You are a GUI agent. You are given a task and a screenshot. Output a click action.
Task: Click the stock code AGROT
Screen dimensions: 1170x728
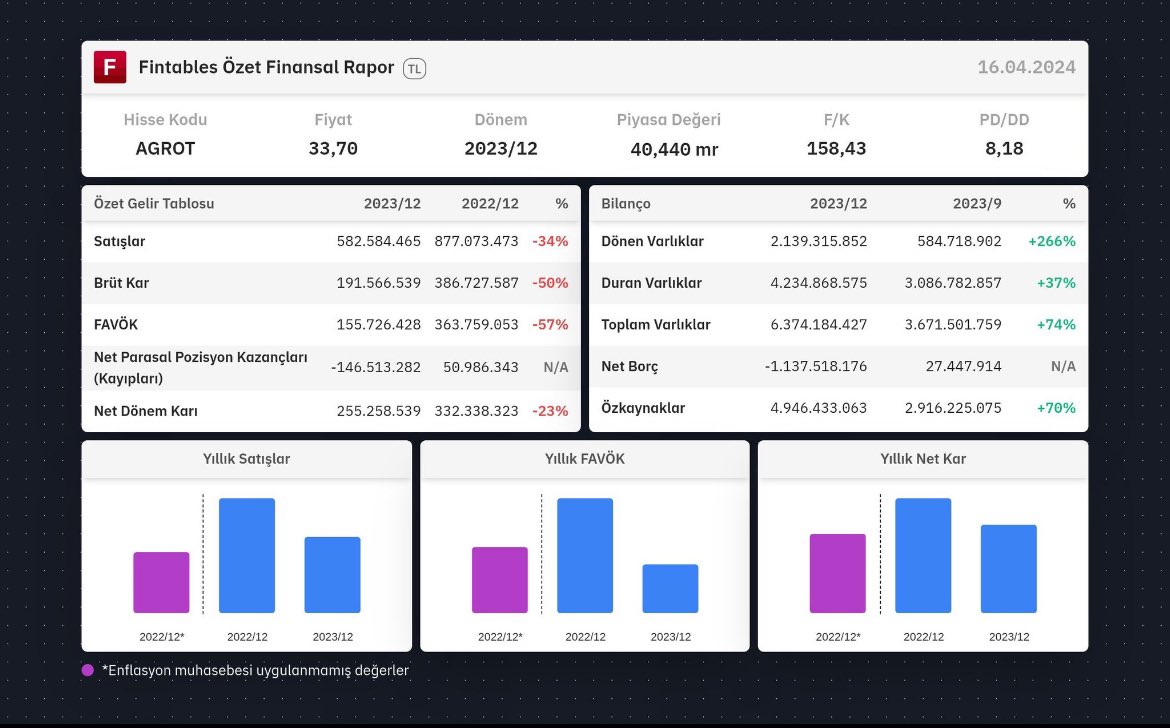coord(165,148)
